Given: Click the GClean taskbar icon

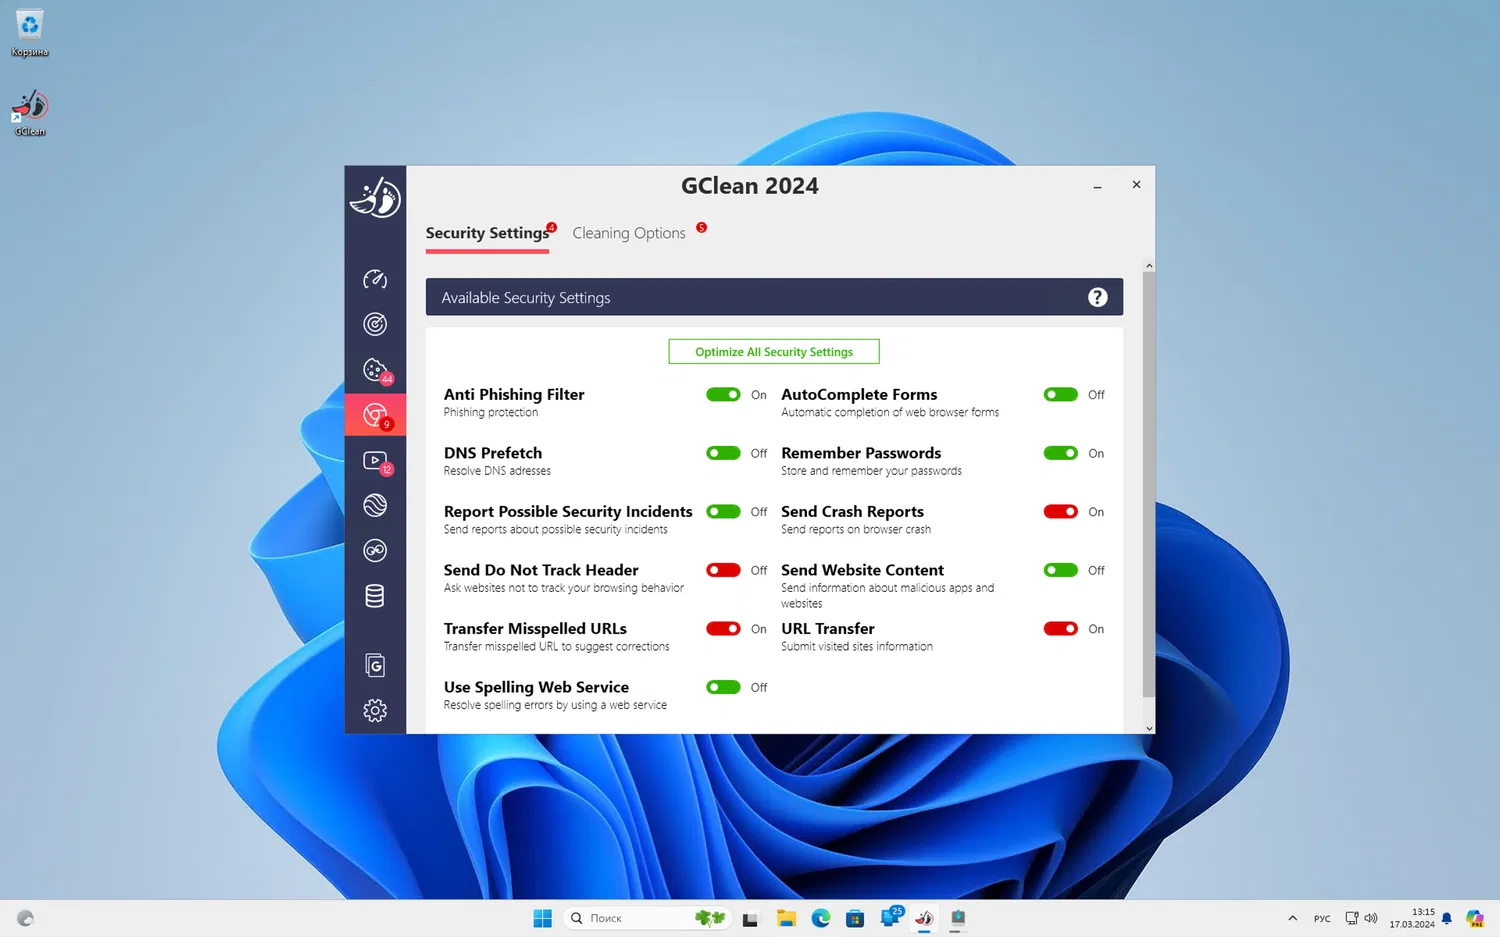Looking at the screenshot, I should 924,918.
